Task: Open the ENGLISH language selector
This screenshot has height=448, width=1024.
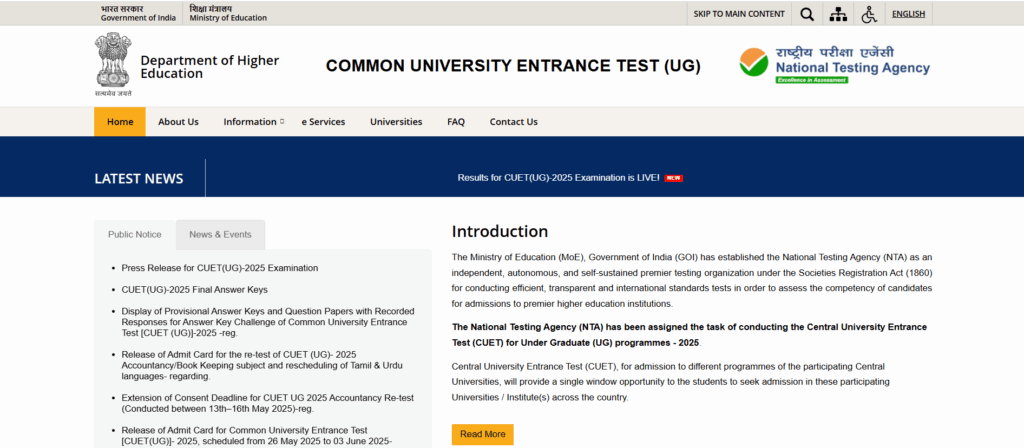Action: coord(908,14)
